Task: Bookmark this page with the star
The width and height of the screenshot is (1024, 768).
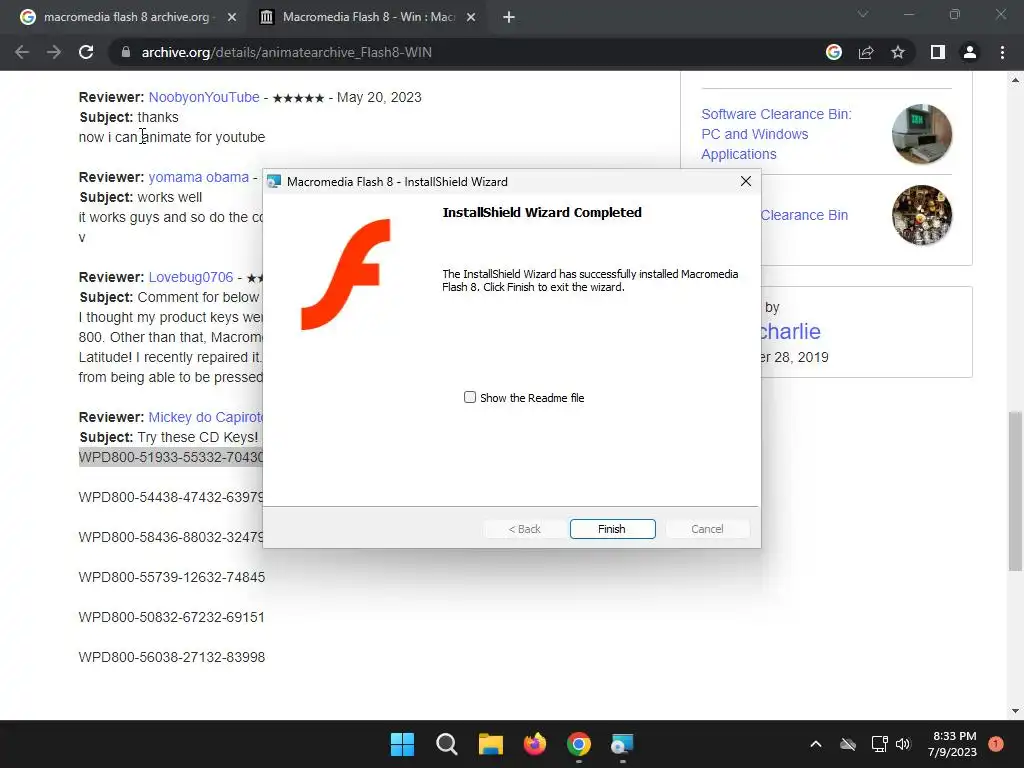Action: coord(898,52)
